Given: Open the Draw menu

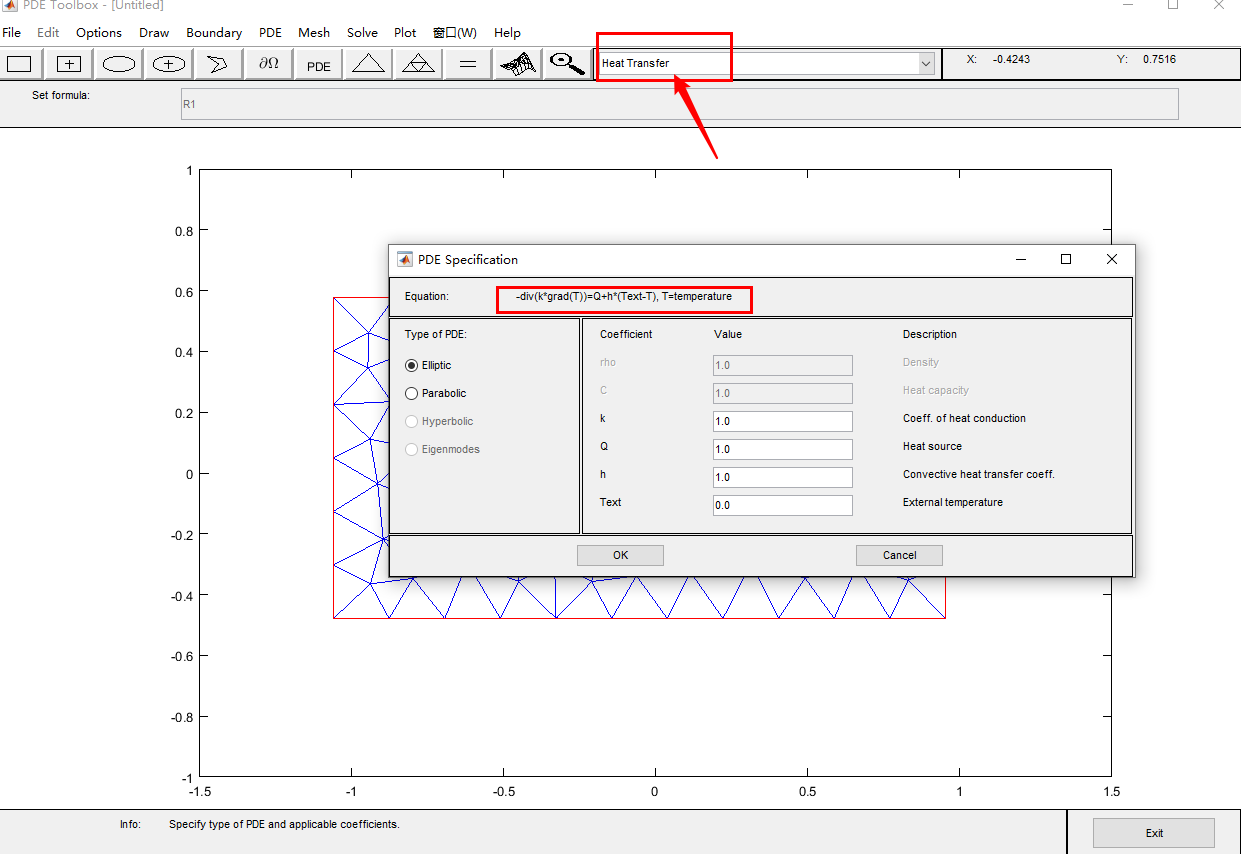Looking at the screenshot, I should (x=154, y=33).
